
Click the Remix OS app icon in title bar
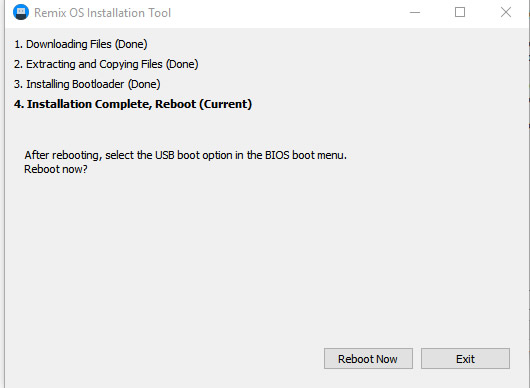tap(21, 13)
